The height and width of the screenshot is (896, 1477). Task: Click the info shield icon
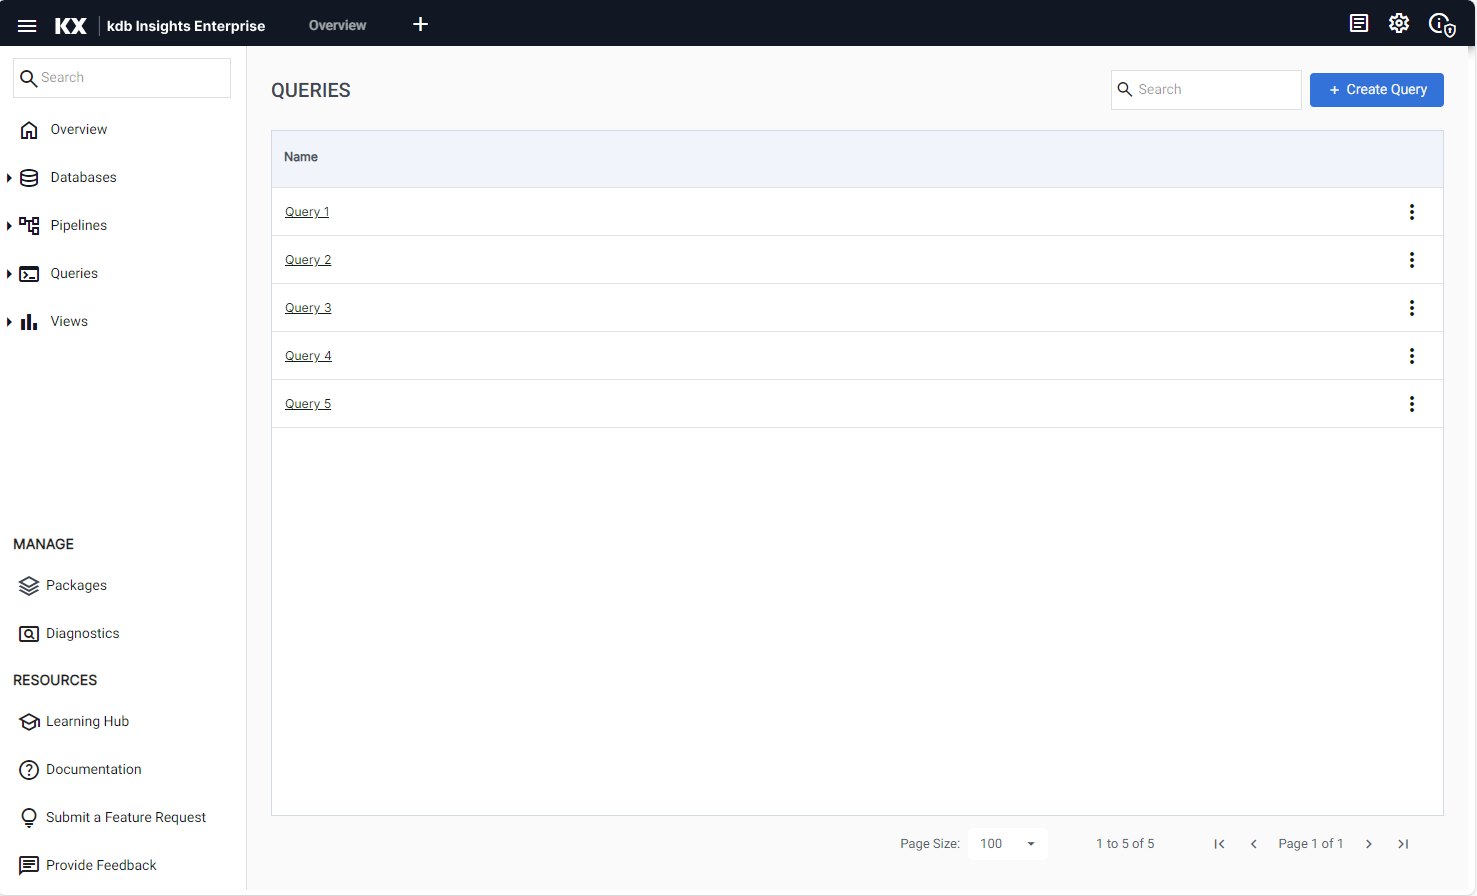(x=1440, y=25)
